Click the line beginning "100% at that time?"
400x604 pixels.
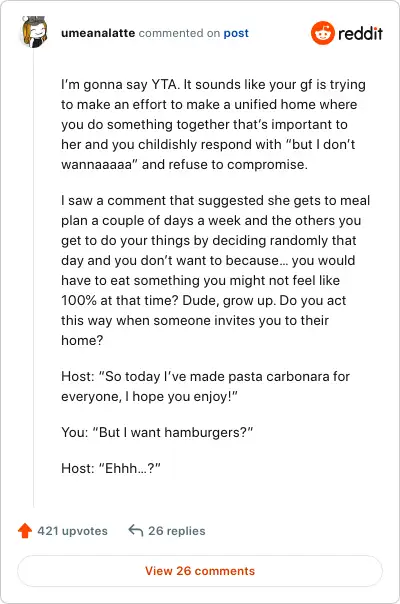pos(203,300)
